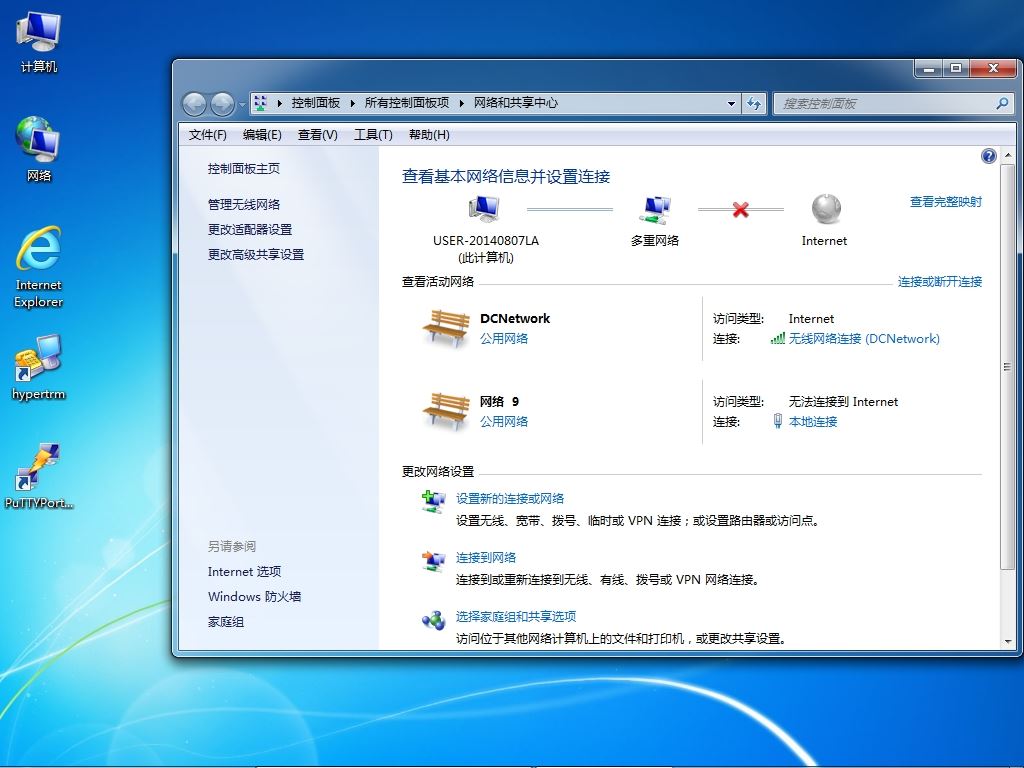Image resolution: width=1024 pixels, height=768 pixels.
Task: Click the red X connection error icon
Action: coord(740,210)
